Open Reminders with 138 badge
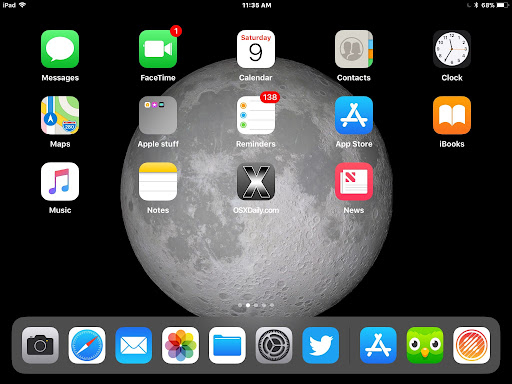Image resolution: width=512 pixels, height=384 pixels. [x=256, y=115]
